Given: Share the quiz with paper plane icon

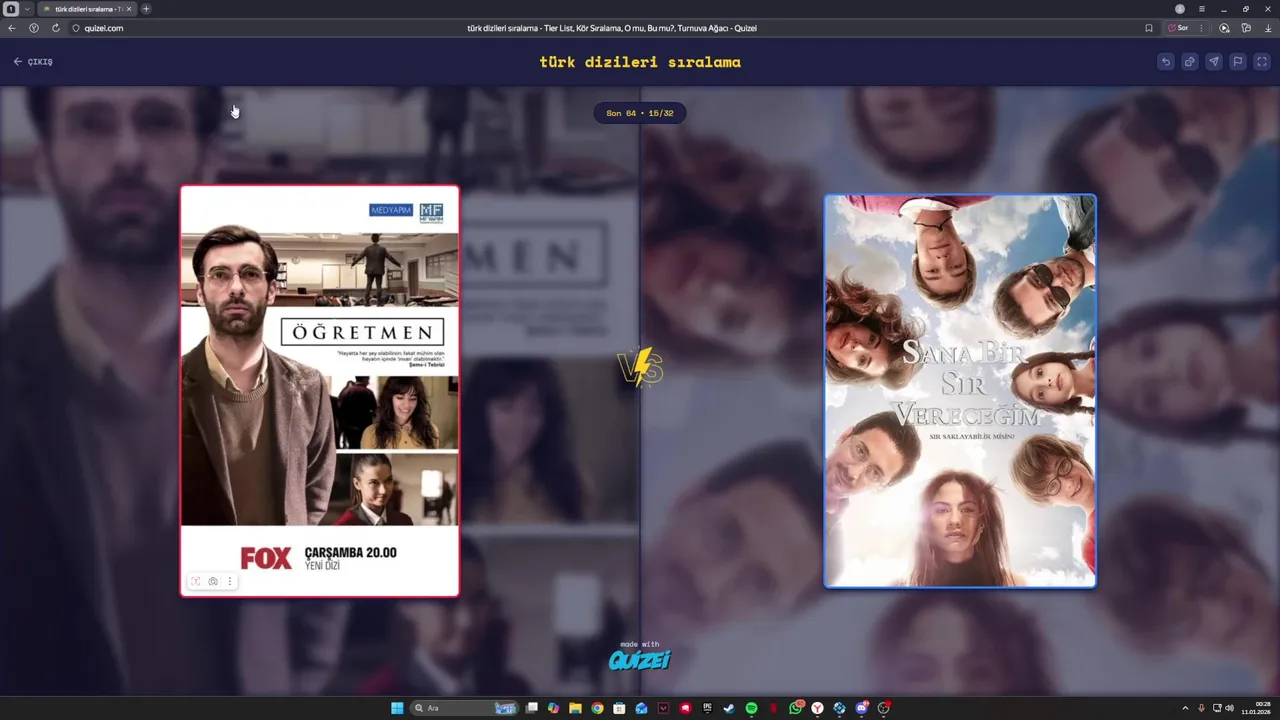Looking at the screenshot, I should pyautogui.click(x=1213, y=62).
